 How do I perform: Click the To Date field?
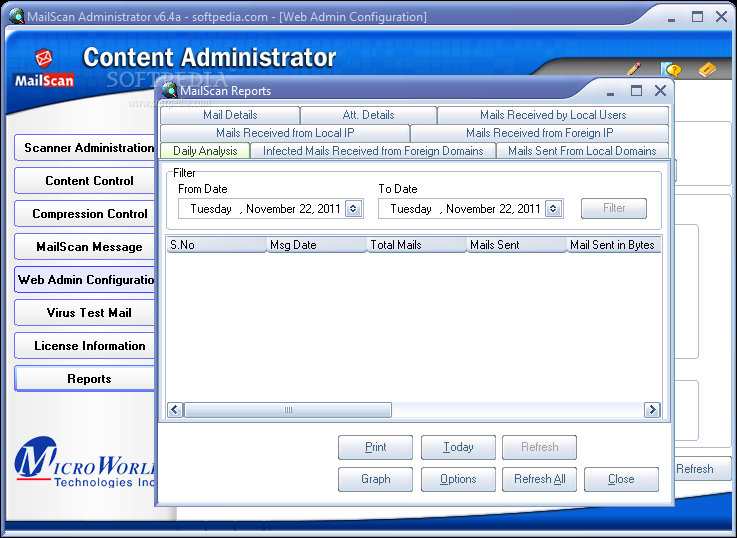click(471, 209)
